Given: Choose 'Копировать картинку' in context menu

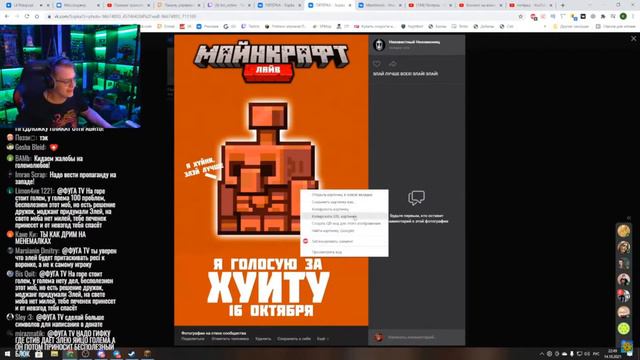Looking at the screenshot, I should click(x=344, y=209).
